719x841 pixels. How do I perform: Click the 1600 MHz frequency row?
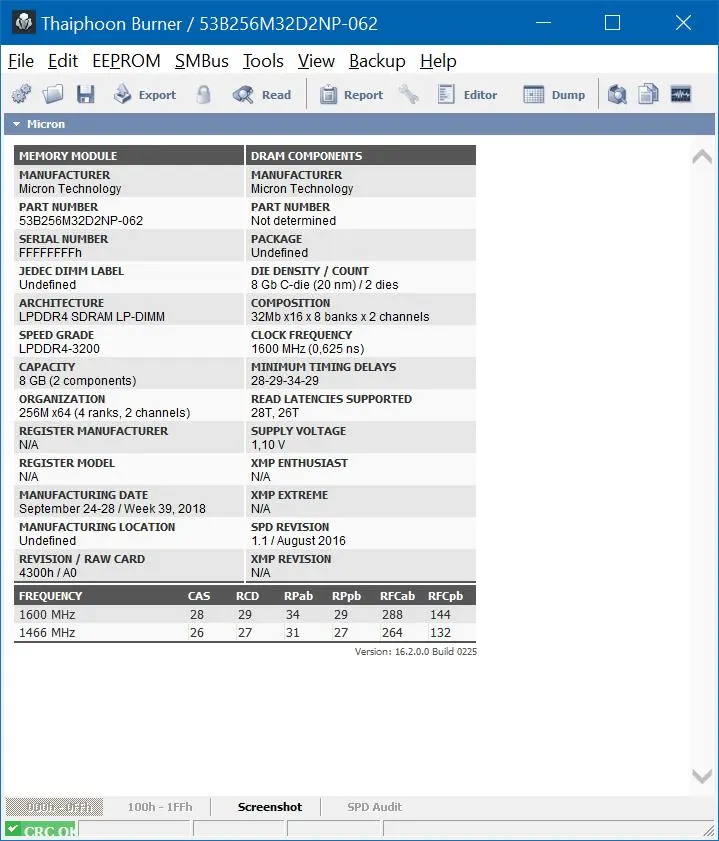click(x=244, y=614)
